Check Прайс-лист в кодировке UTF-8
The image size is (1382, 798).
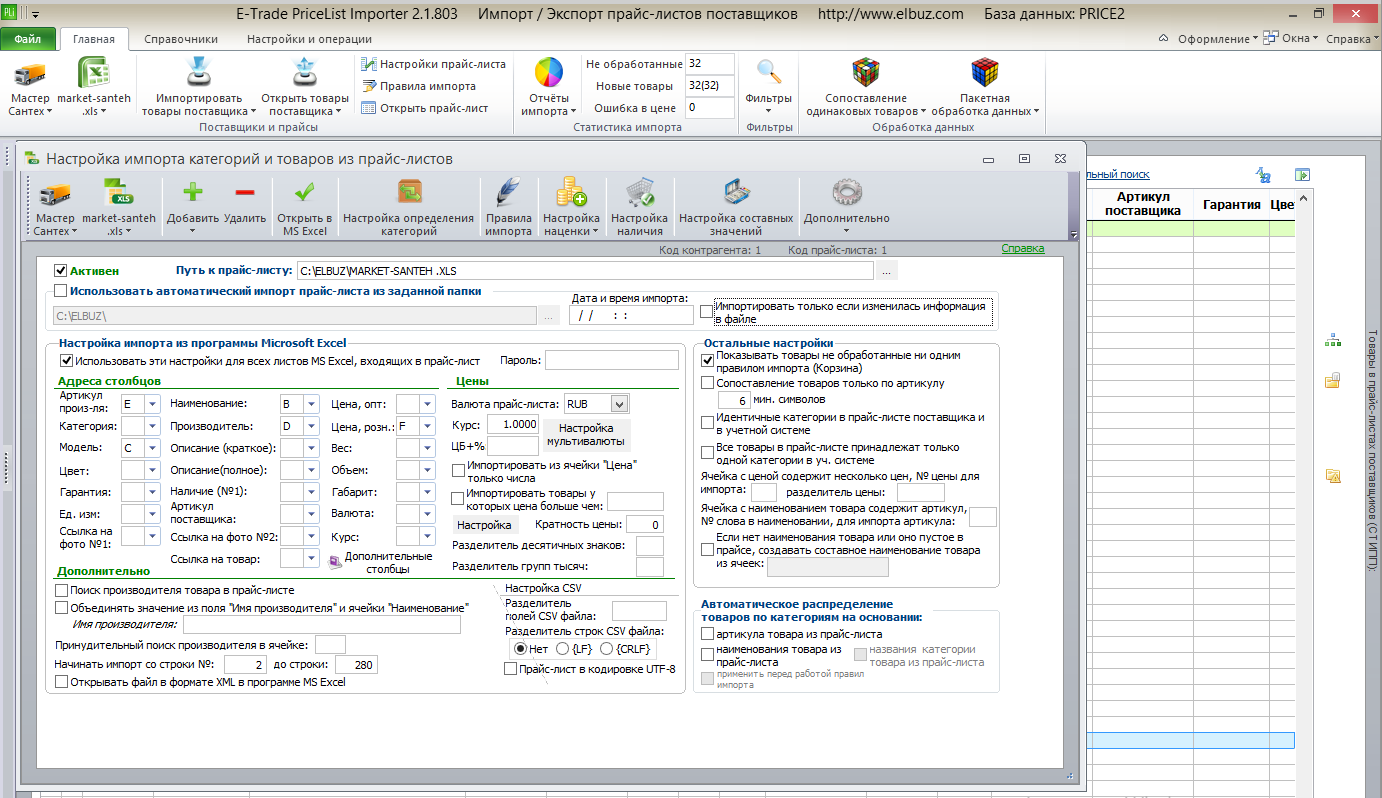point(511,669)
